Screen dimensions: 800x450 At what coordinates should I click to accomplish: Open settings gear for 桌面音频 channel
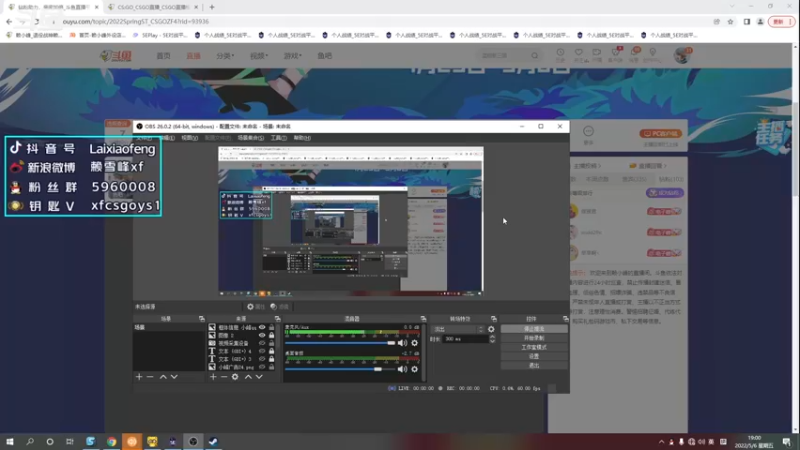[414, 369]
